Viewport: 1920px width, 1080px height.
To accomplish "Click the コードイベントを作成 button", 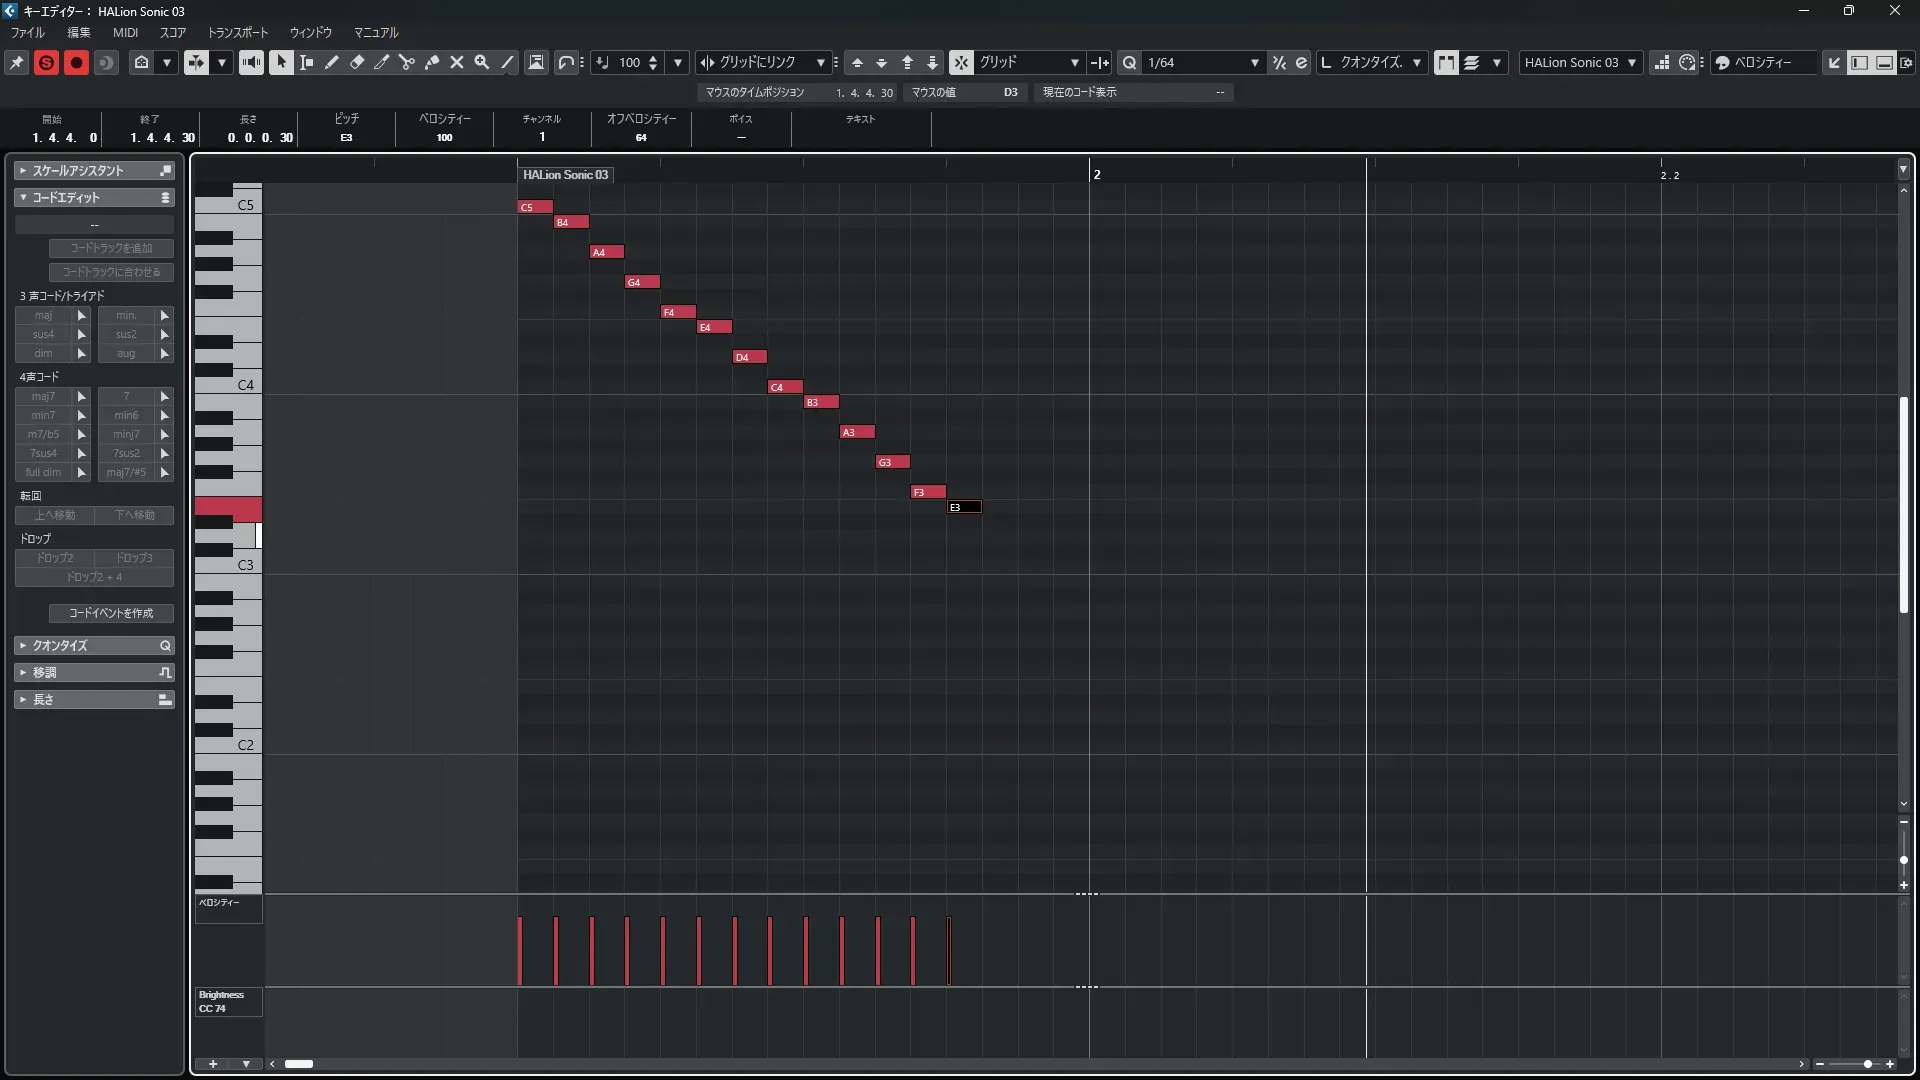I will tap(111, 613).
